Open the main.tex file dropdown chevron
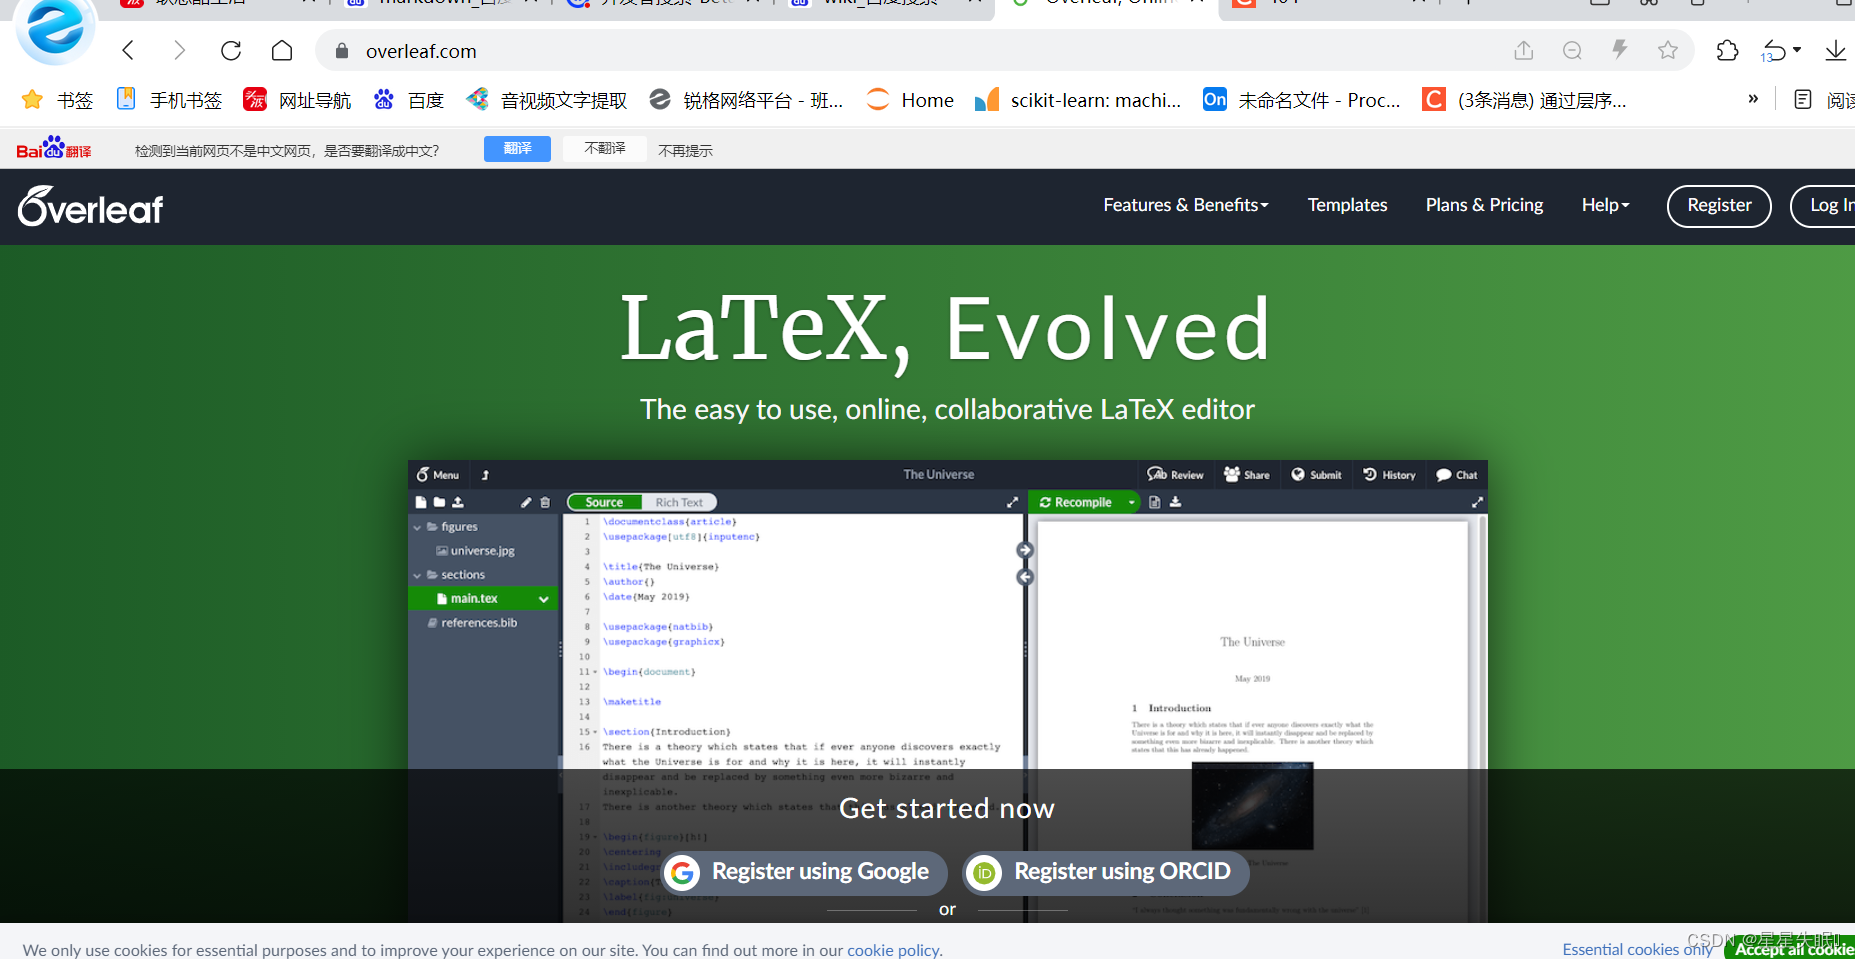The height and width of the screenshot is (959, 1855). 544,599
